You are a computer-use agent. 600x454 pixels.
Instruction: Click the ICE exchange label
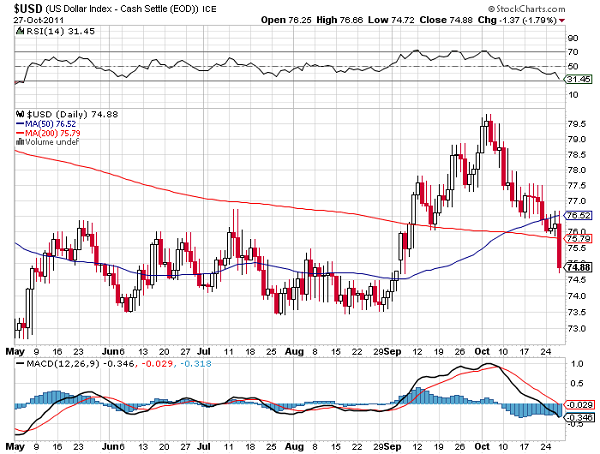tap(209, 9)
